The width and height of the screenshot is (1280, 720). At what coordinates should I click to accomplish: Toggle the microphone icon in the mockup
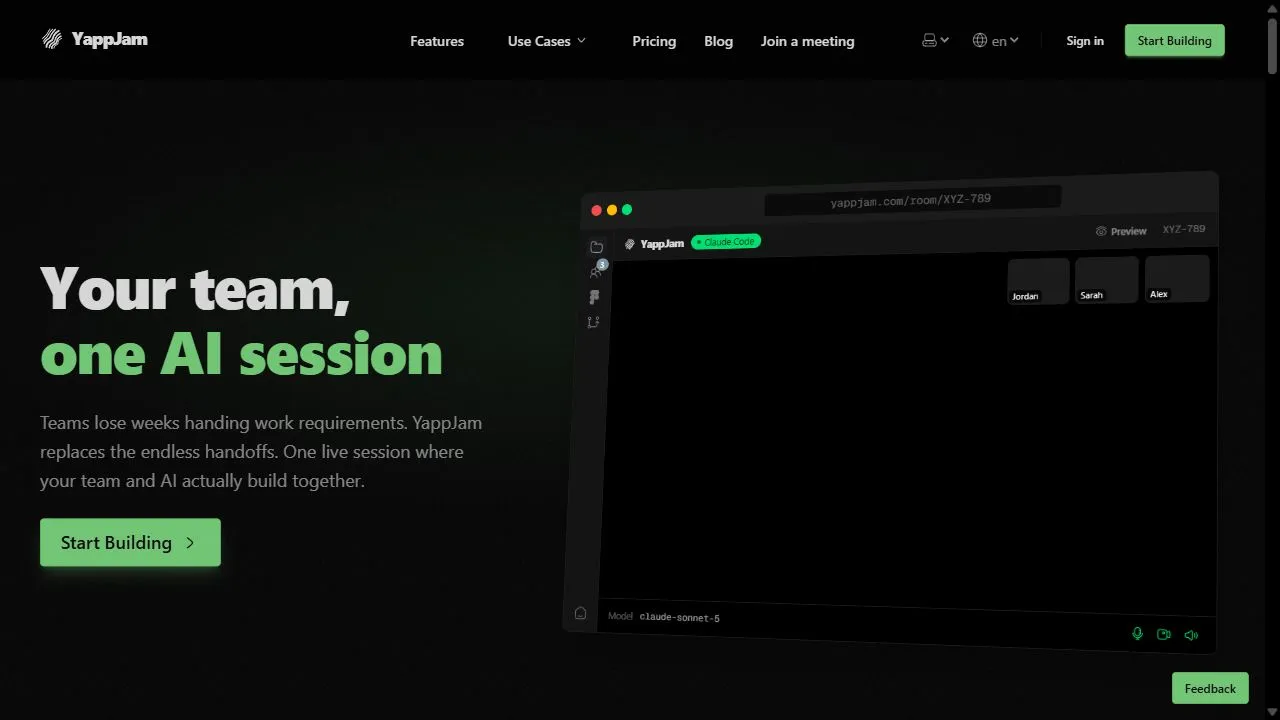pos(1137,633)
